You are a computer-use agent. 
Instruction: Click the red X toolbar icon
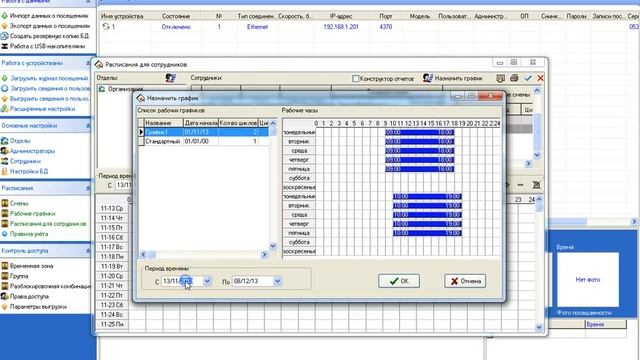[x=540, y=78]
